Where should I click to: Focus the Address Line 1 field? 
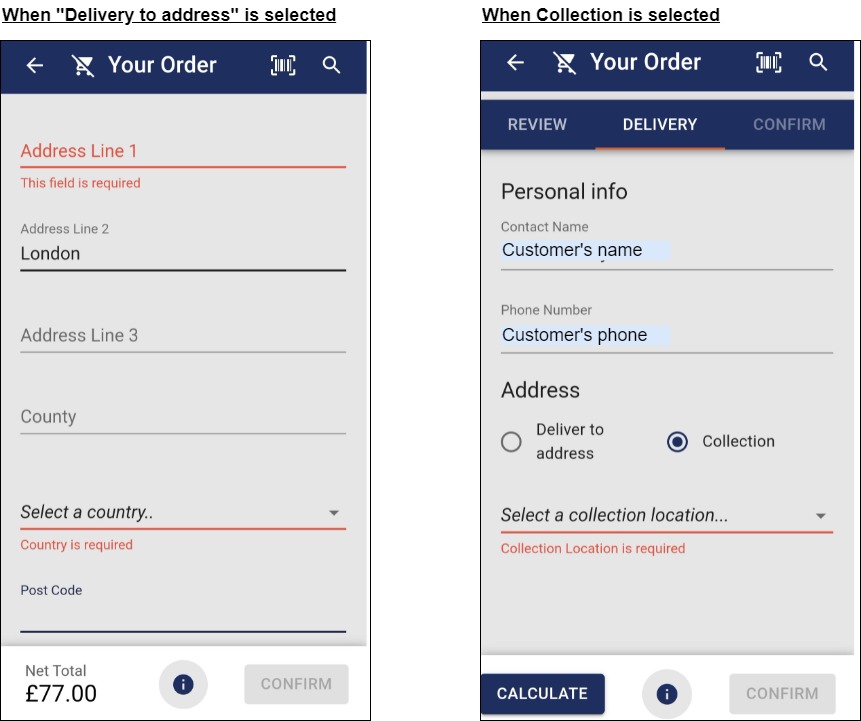[x=183, y=152]
